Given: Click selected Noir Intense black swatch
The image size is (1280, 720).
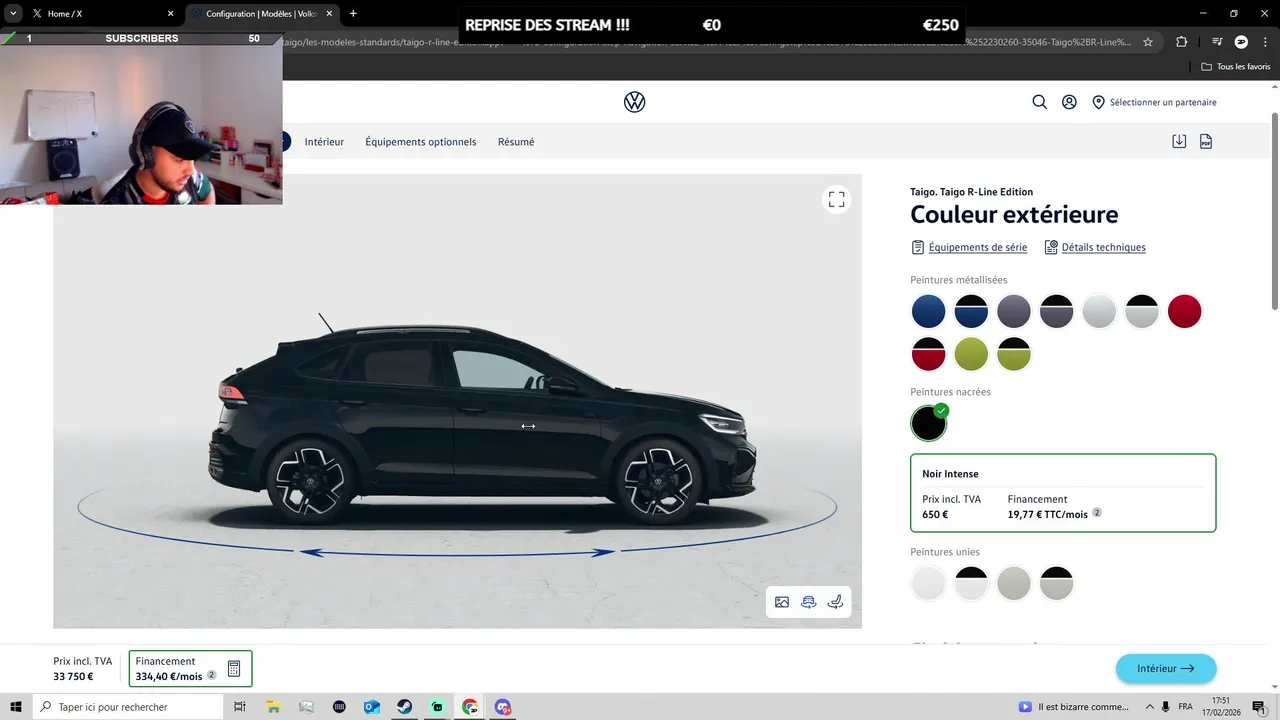Looking at the screenshot, I should (x=928, y=423).
